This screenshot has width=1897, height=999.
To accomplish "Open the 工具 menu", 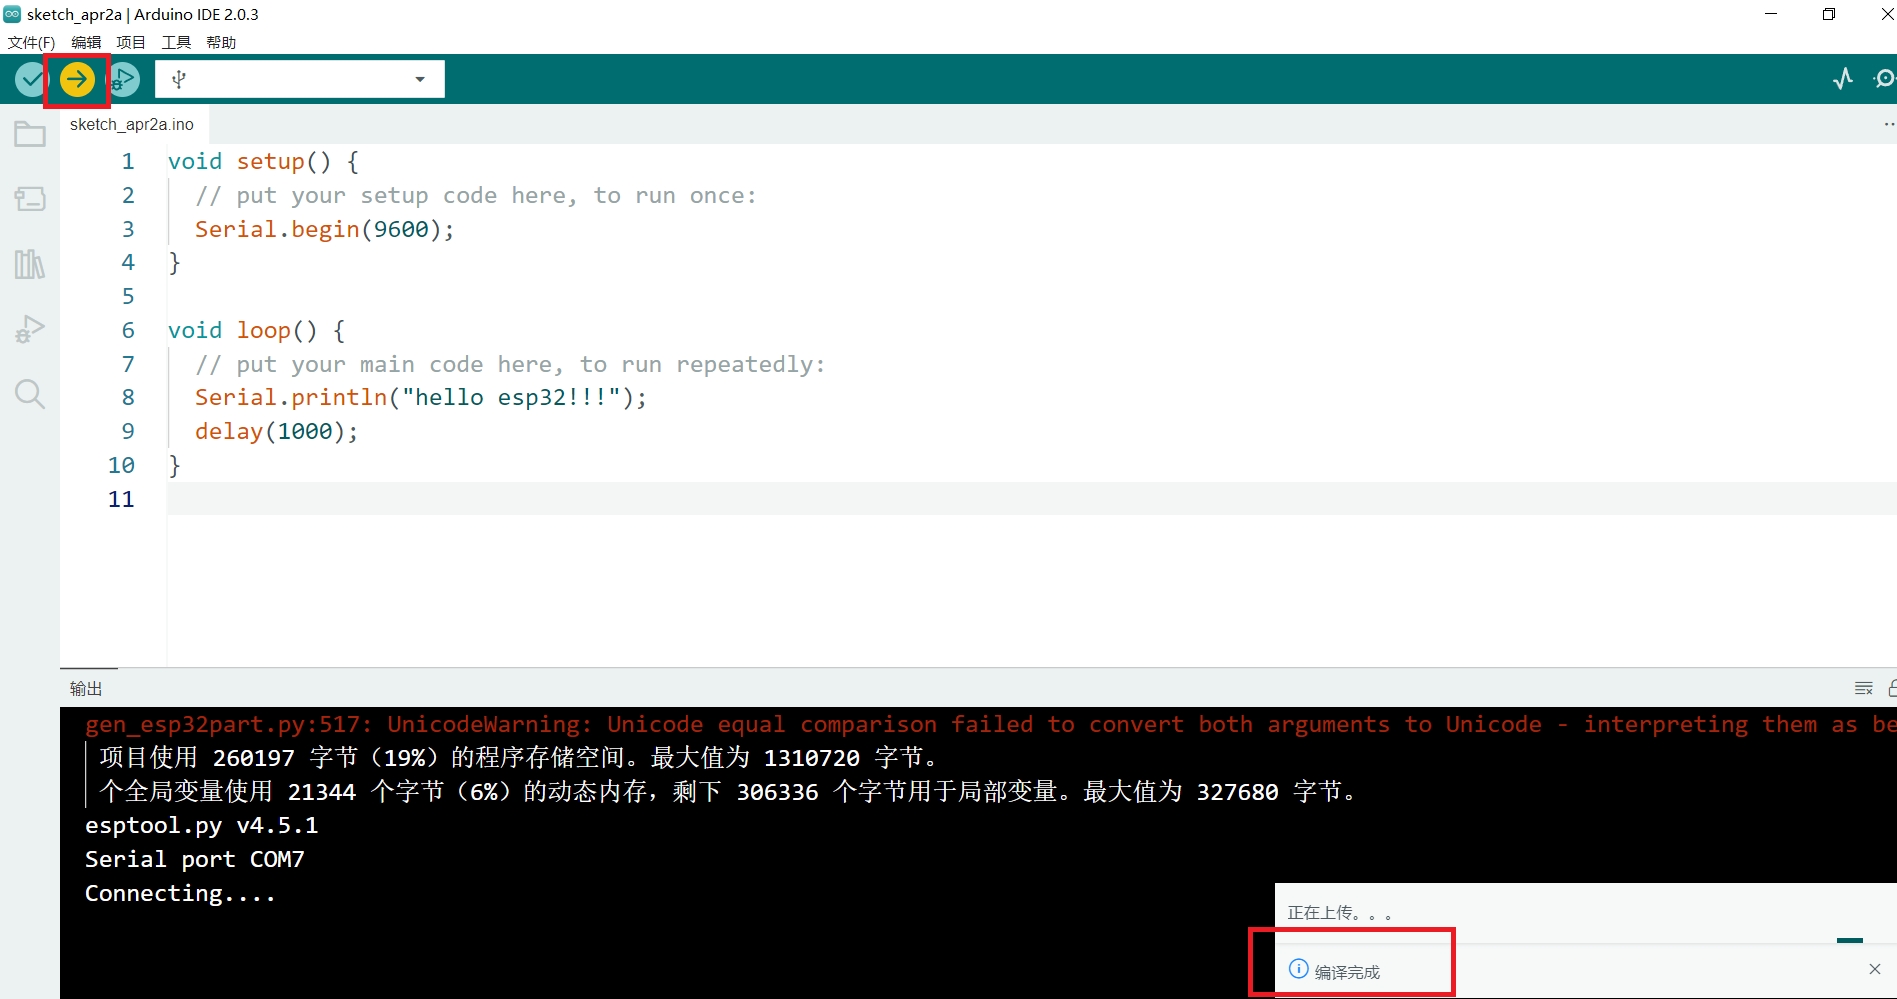I will 176,42.
